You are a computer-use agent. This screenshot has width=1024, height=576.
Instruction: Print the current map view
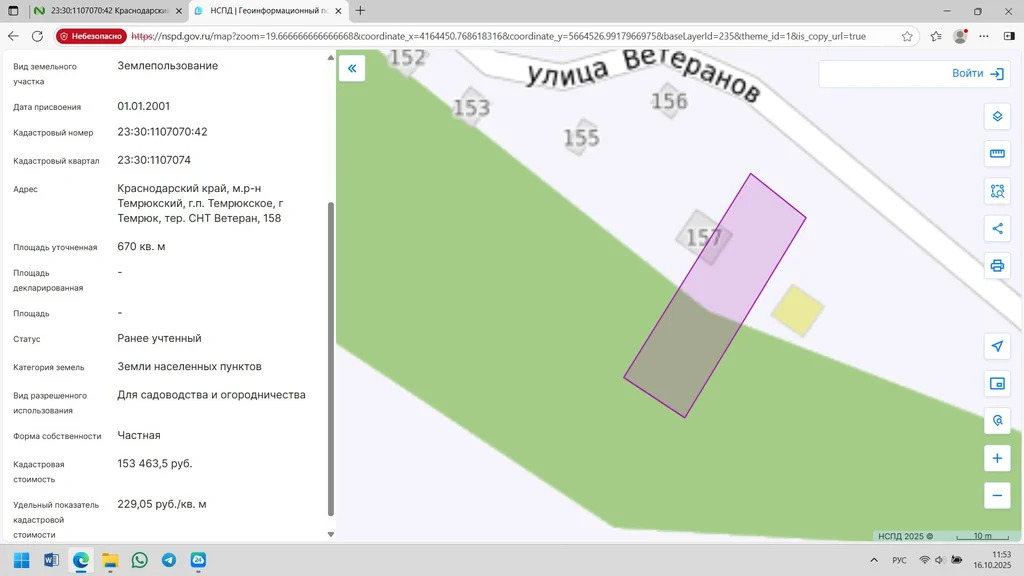[996, 265]
